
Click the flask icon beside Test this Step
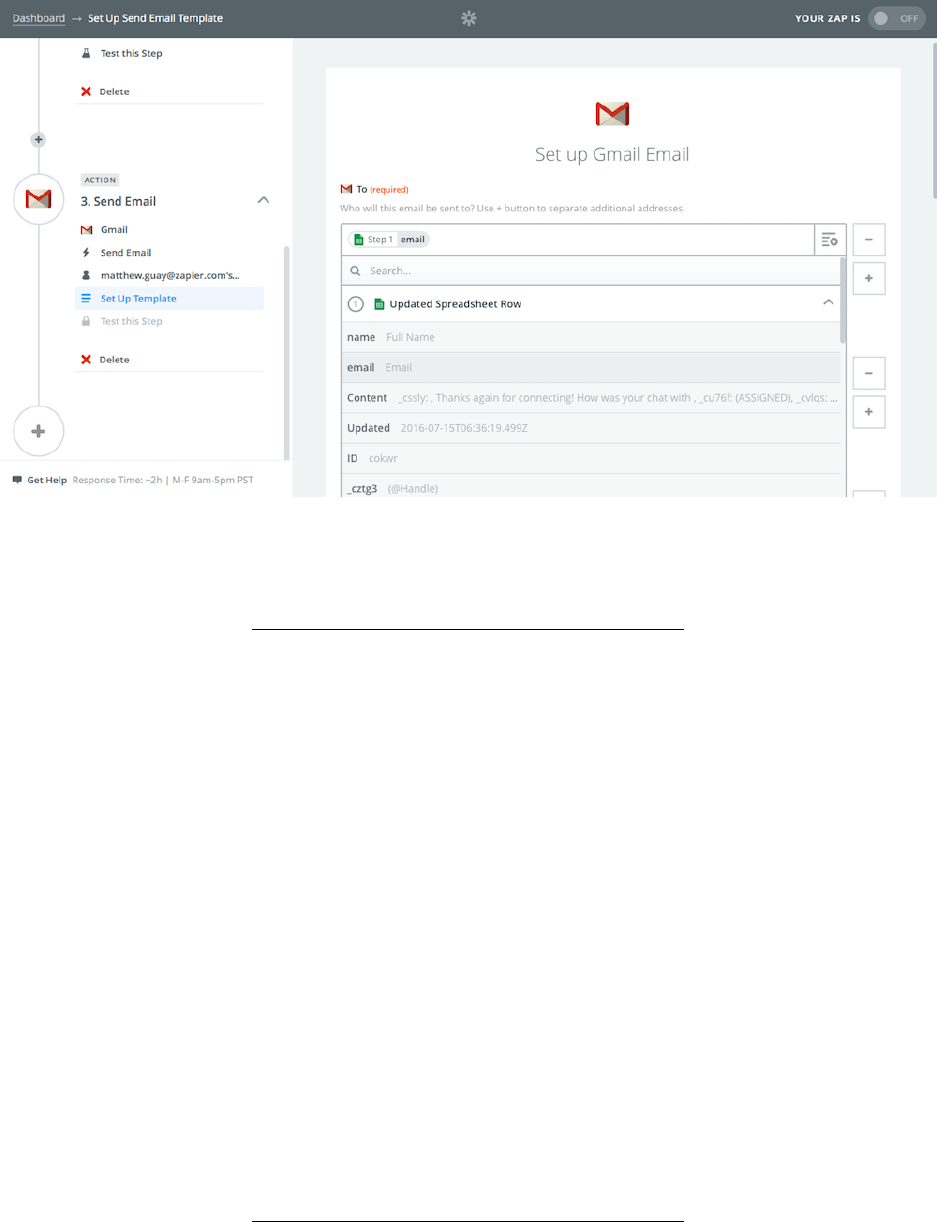tap(86, 53)
